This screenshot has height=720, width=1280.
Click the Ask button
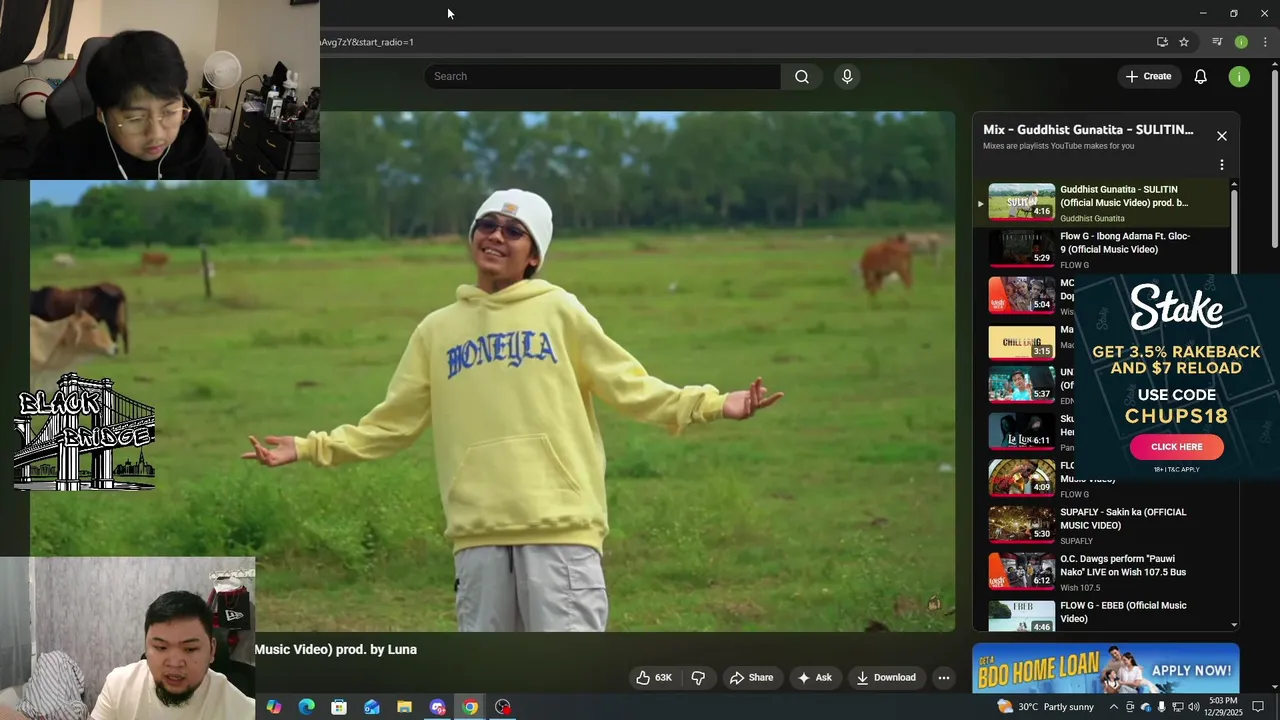tap(814, 678)
